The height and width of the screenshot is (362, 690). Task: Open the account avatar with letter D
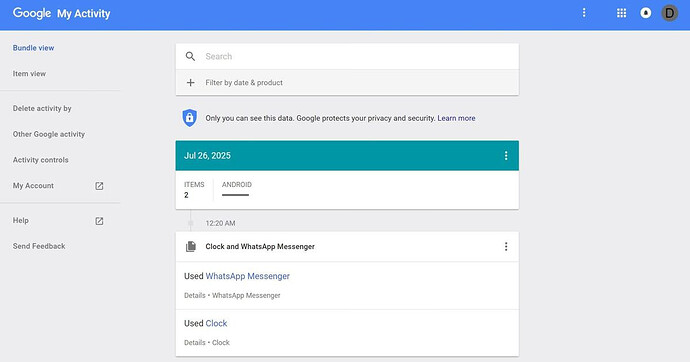(x=670, y=13)
